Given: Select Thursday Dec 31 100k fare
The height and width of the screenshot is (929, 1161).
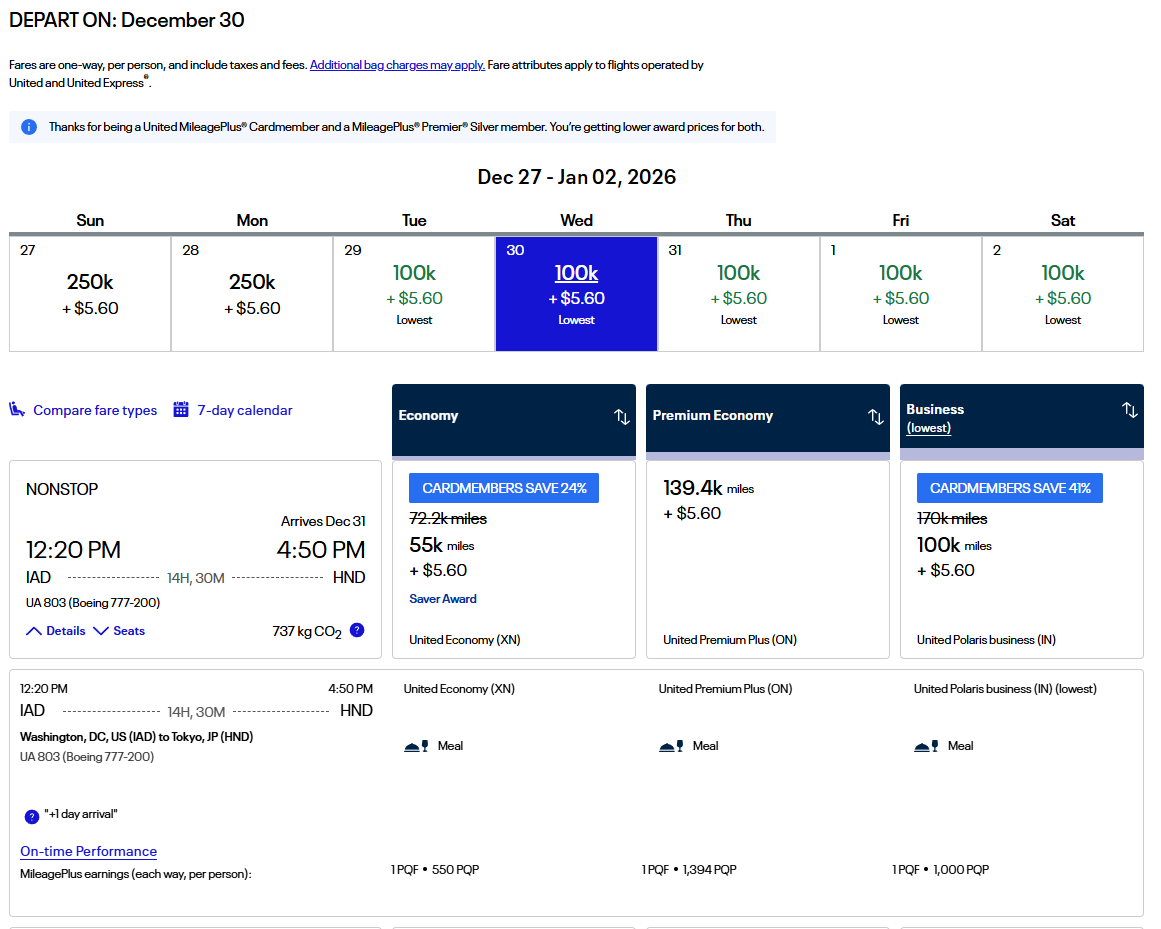Looking at the screenshot, I should (739, 294).
